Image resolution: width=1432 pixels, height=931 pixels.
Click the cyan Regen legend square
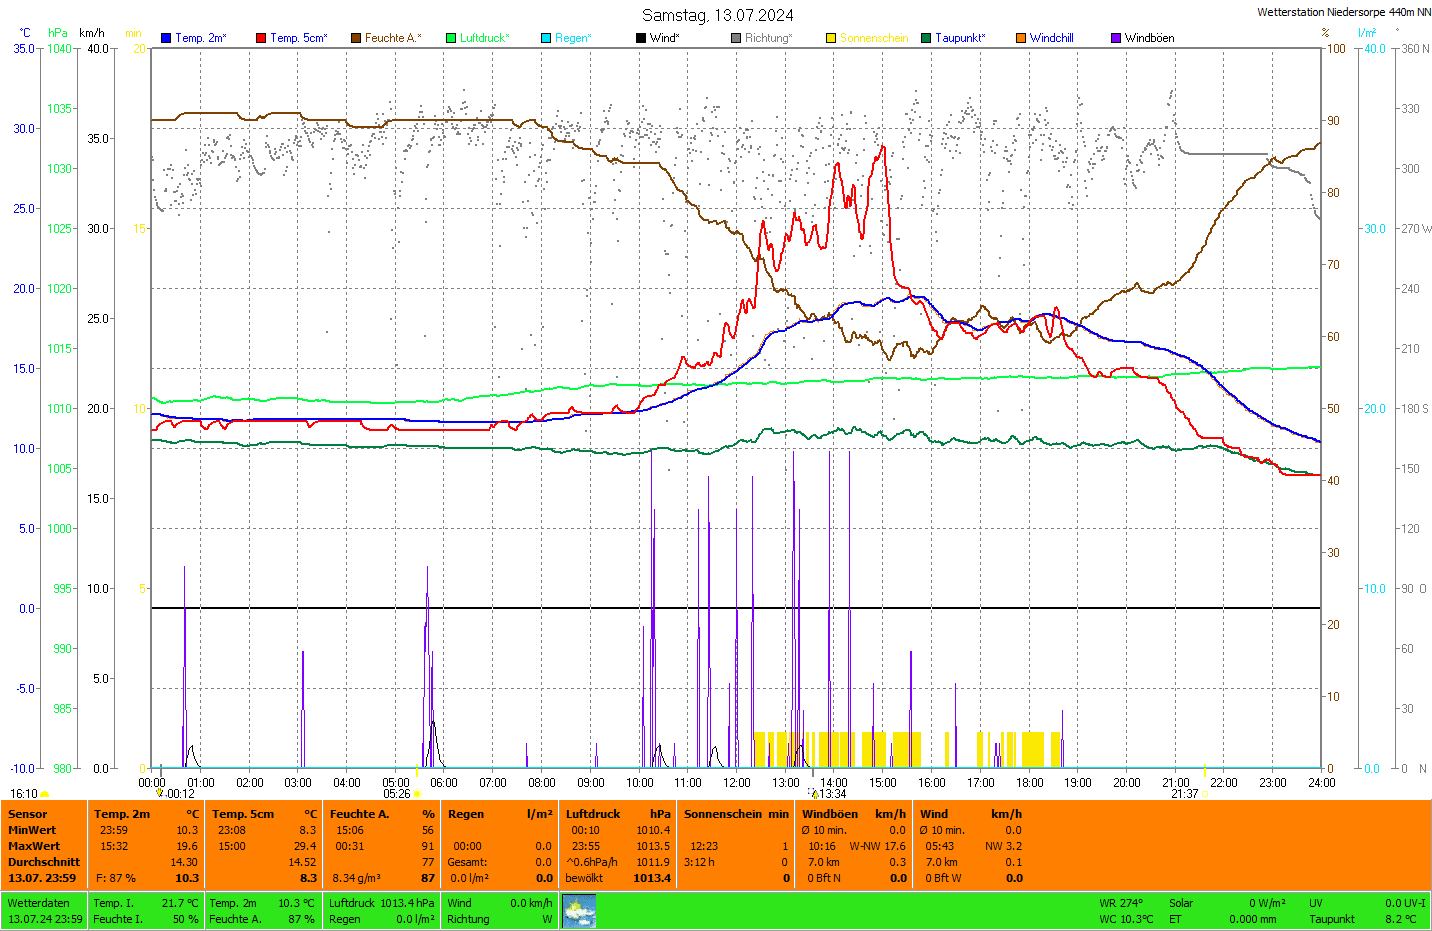[x=546, y=38]
